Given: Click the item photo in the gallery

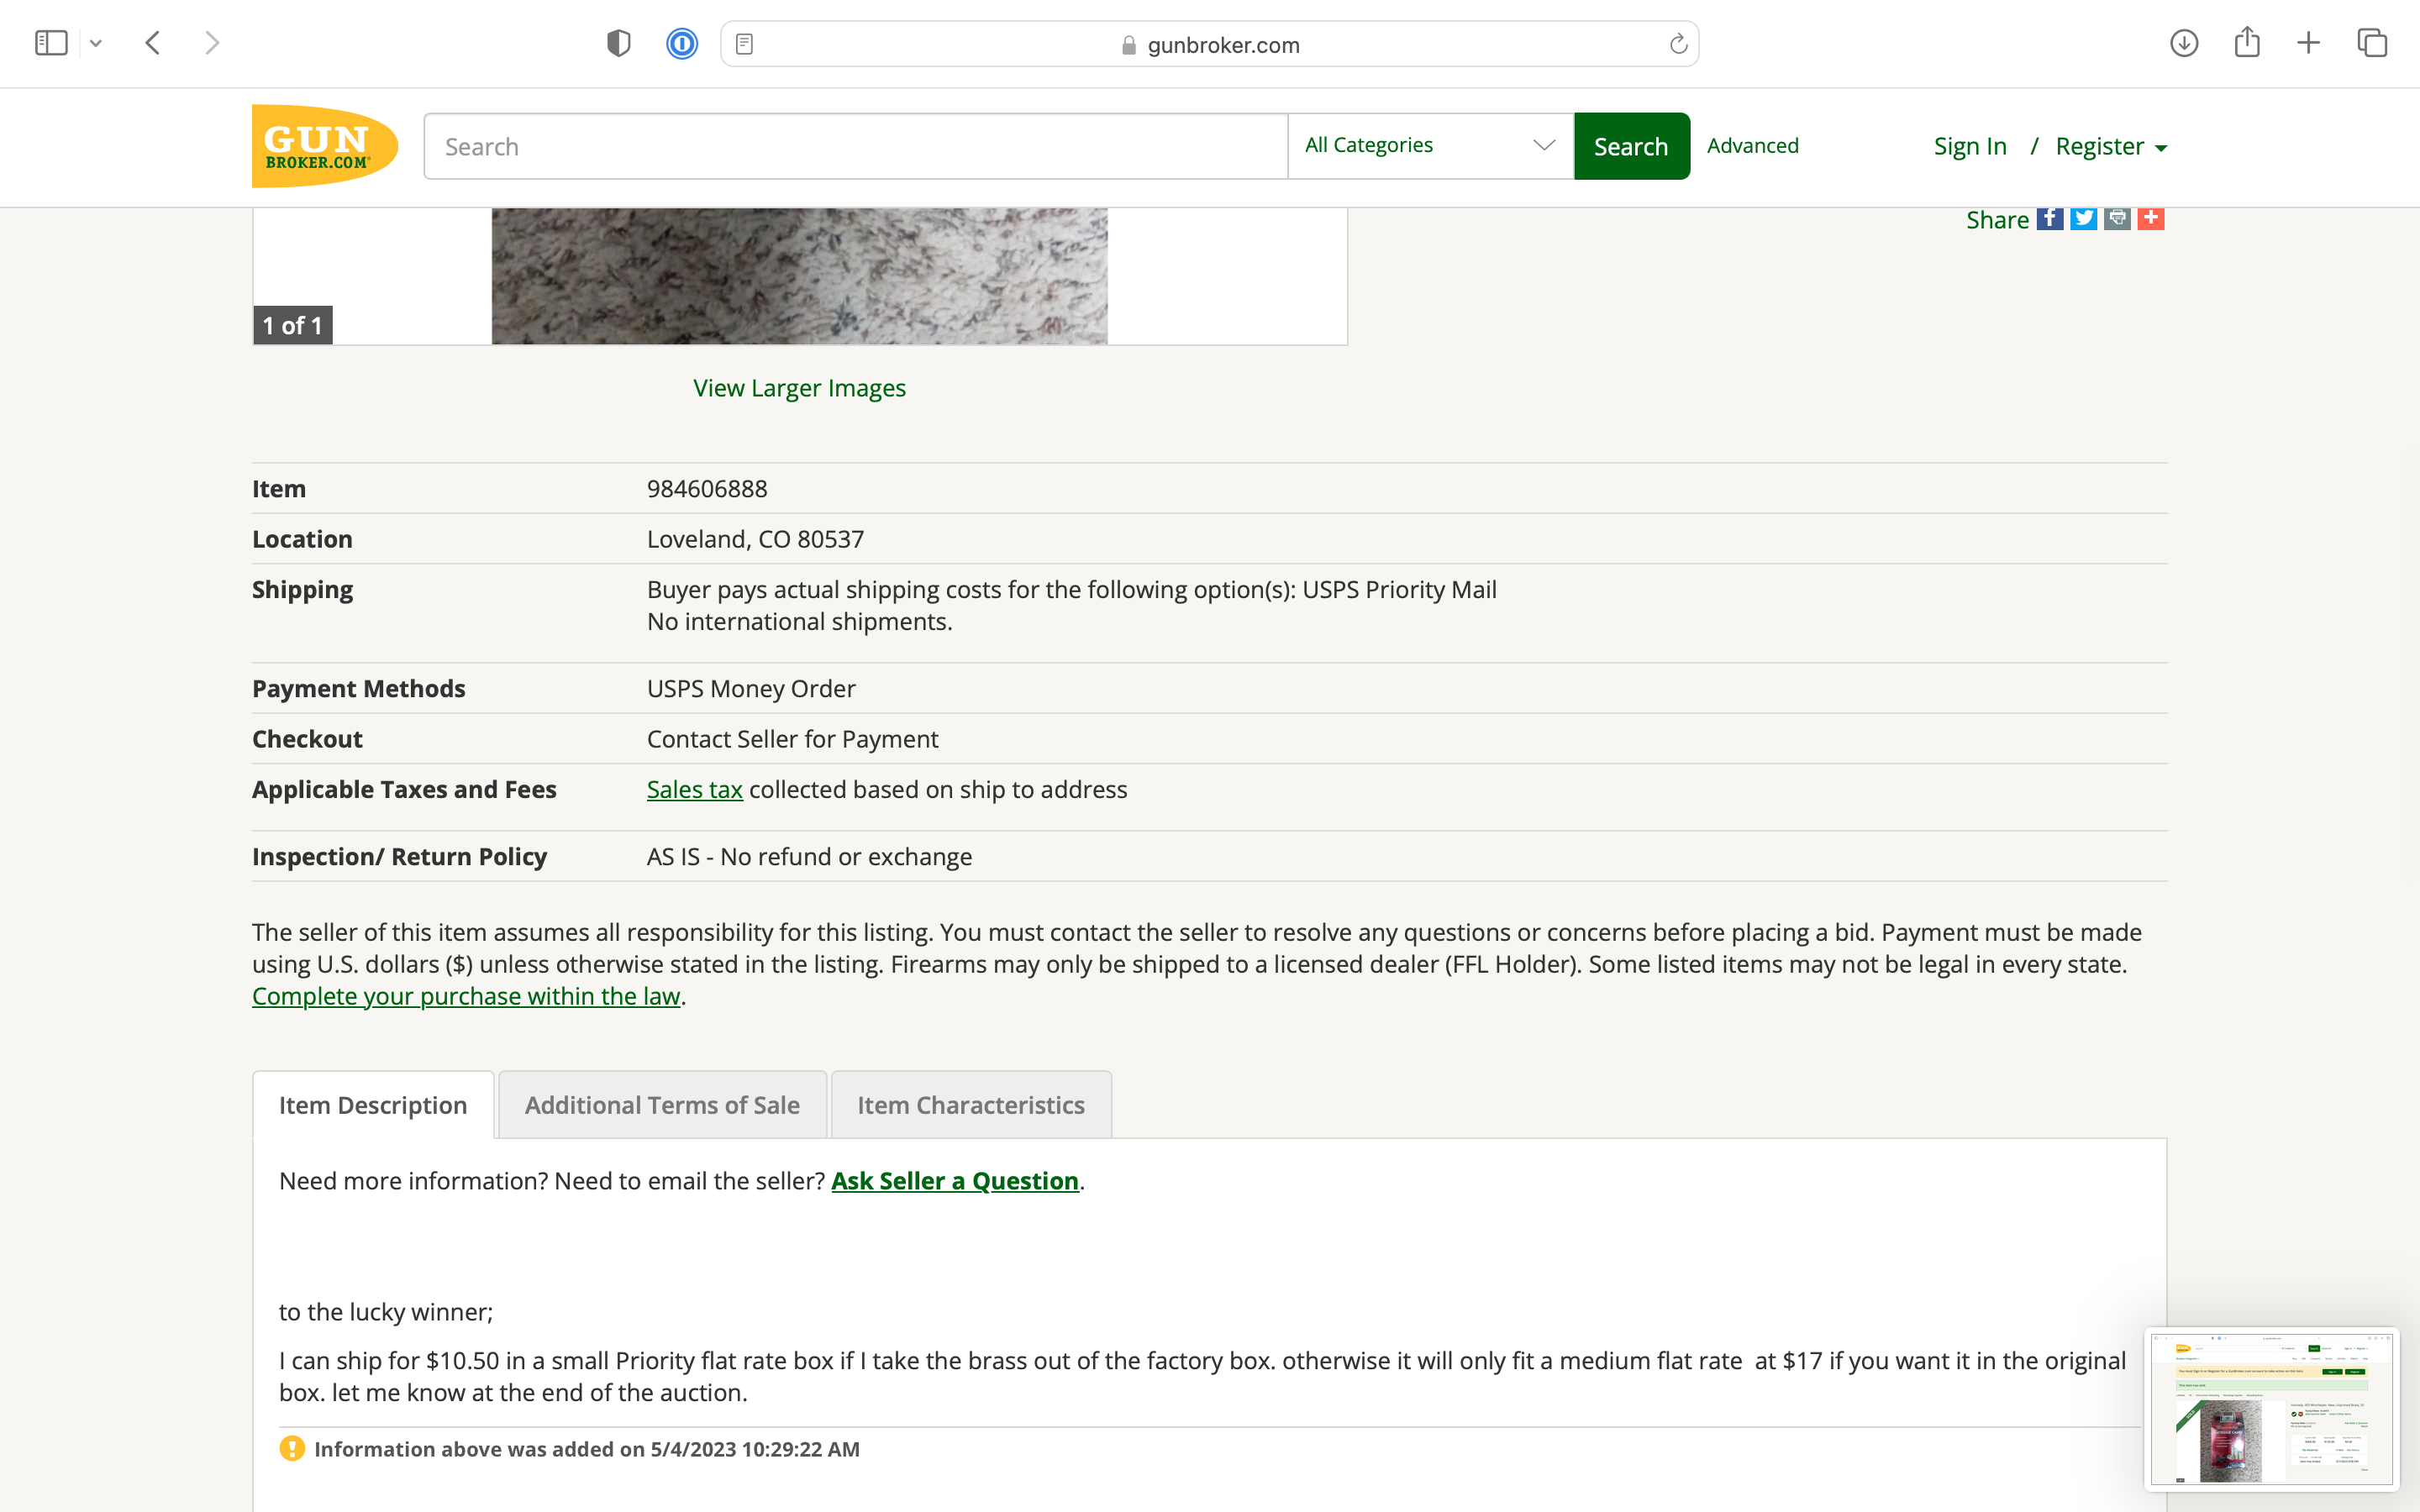Looking at the screenshot, I should click(799, 276).
